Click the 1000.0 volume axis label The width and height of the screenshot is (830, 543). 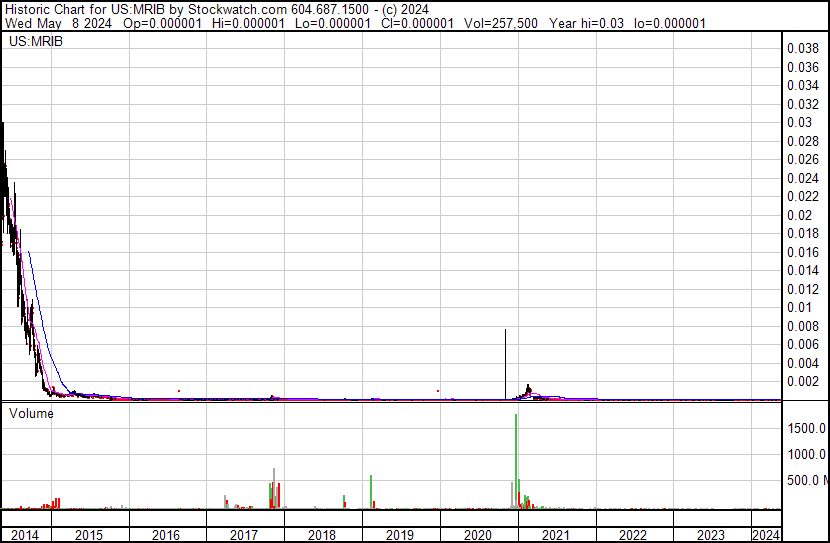806,454
